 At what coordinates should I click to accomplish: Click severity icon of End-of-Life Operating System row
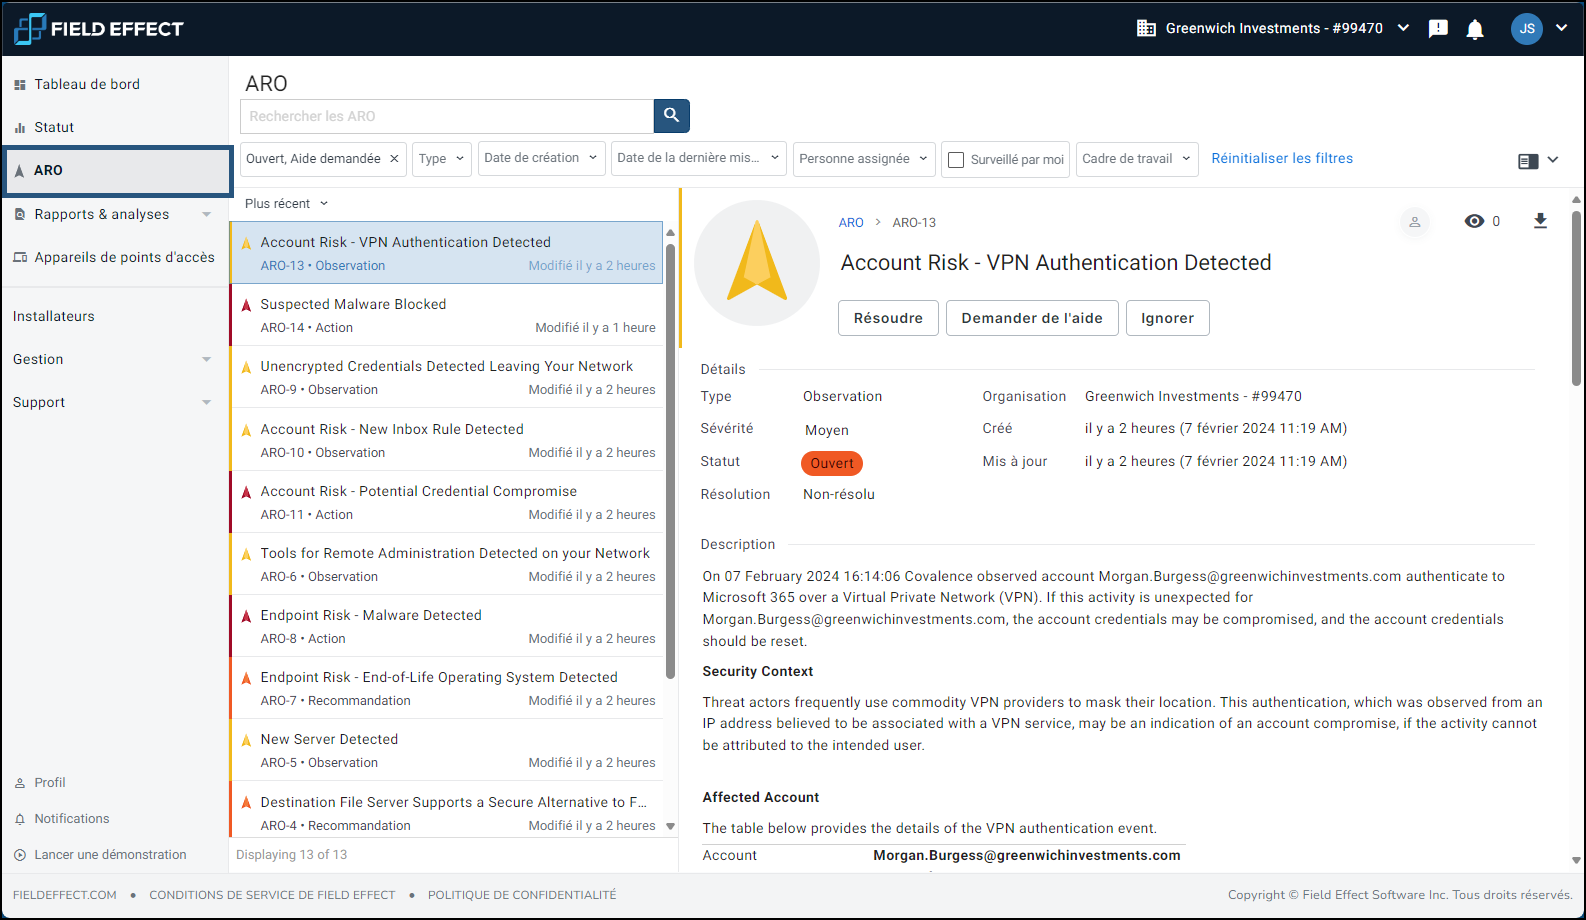click(246, 678)
